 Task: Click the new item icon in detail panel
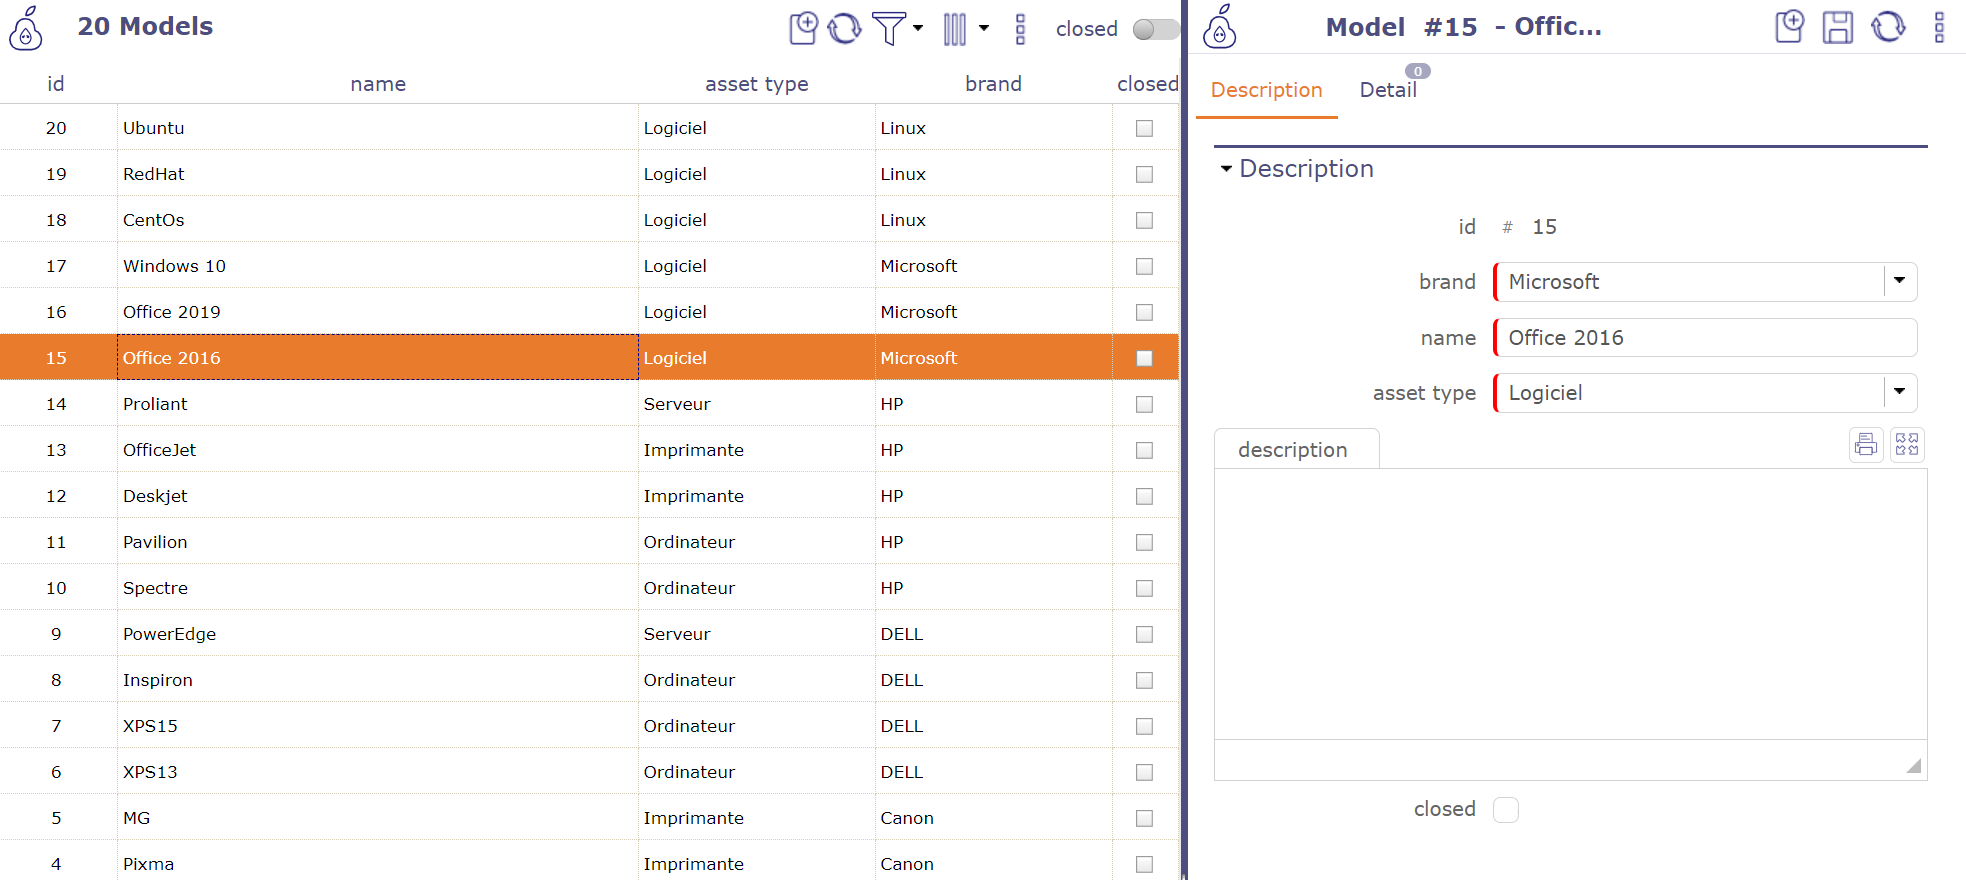pyautogui.click(x=1789, y=27)
